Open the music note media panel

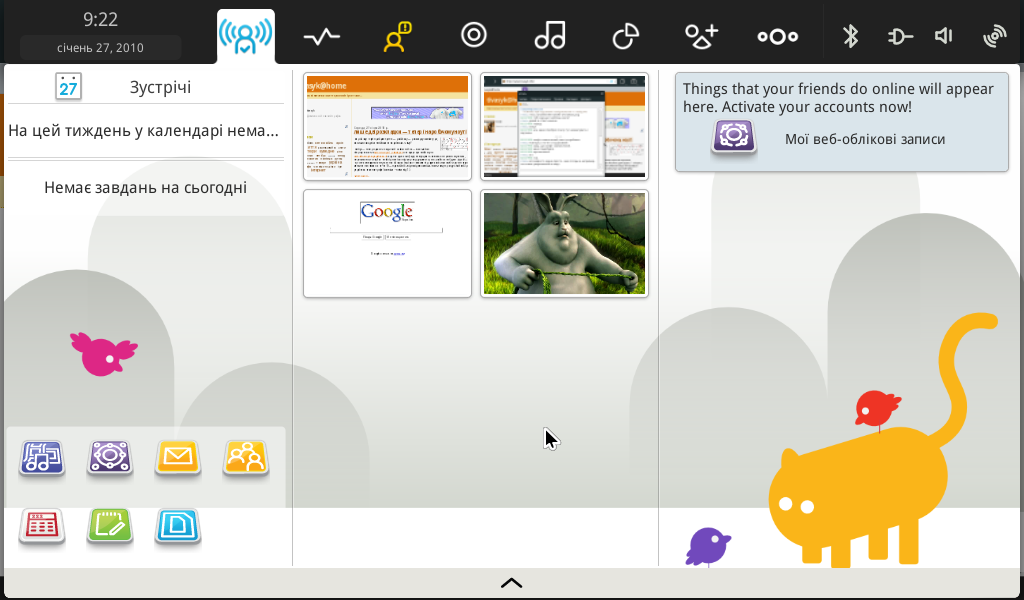550,35
